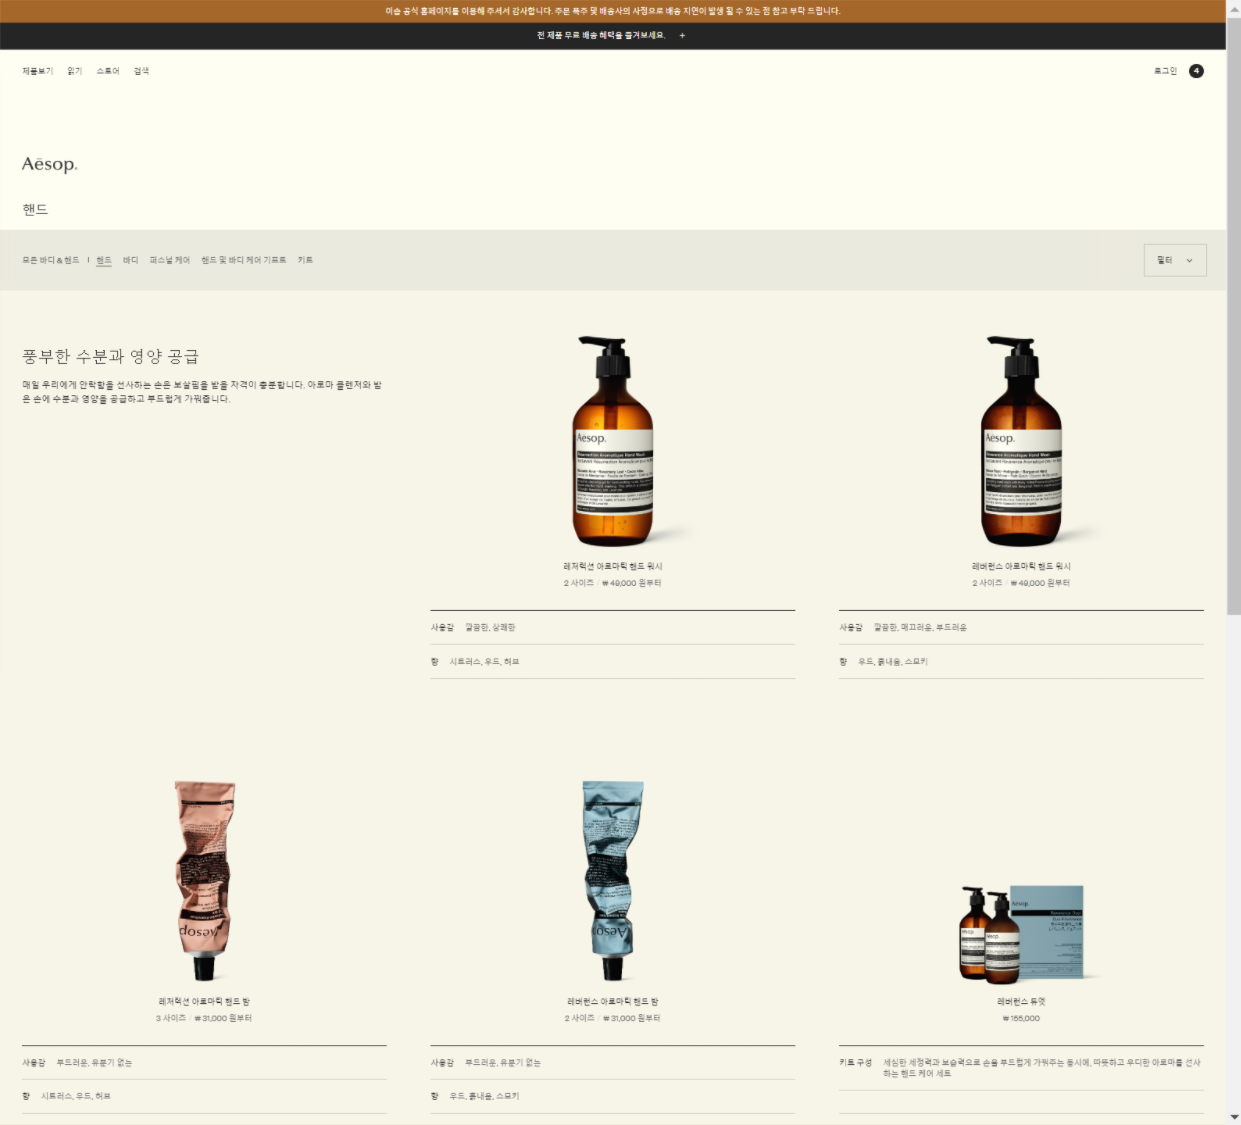The image size is (1241, 1125).
Task: Click the scrollbar up arrow
Action: [x=1233, y=7]
